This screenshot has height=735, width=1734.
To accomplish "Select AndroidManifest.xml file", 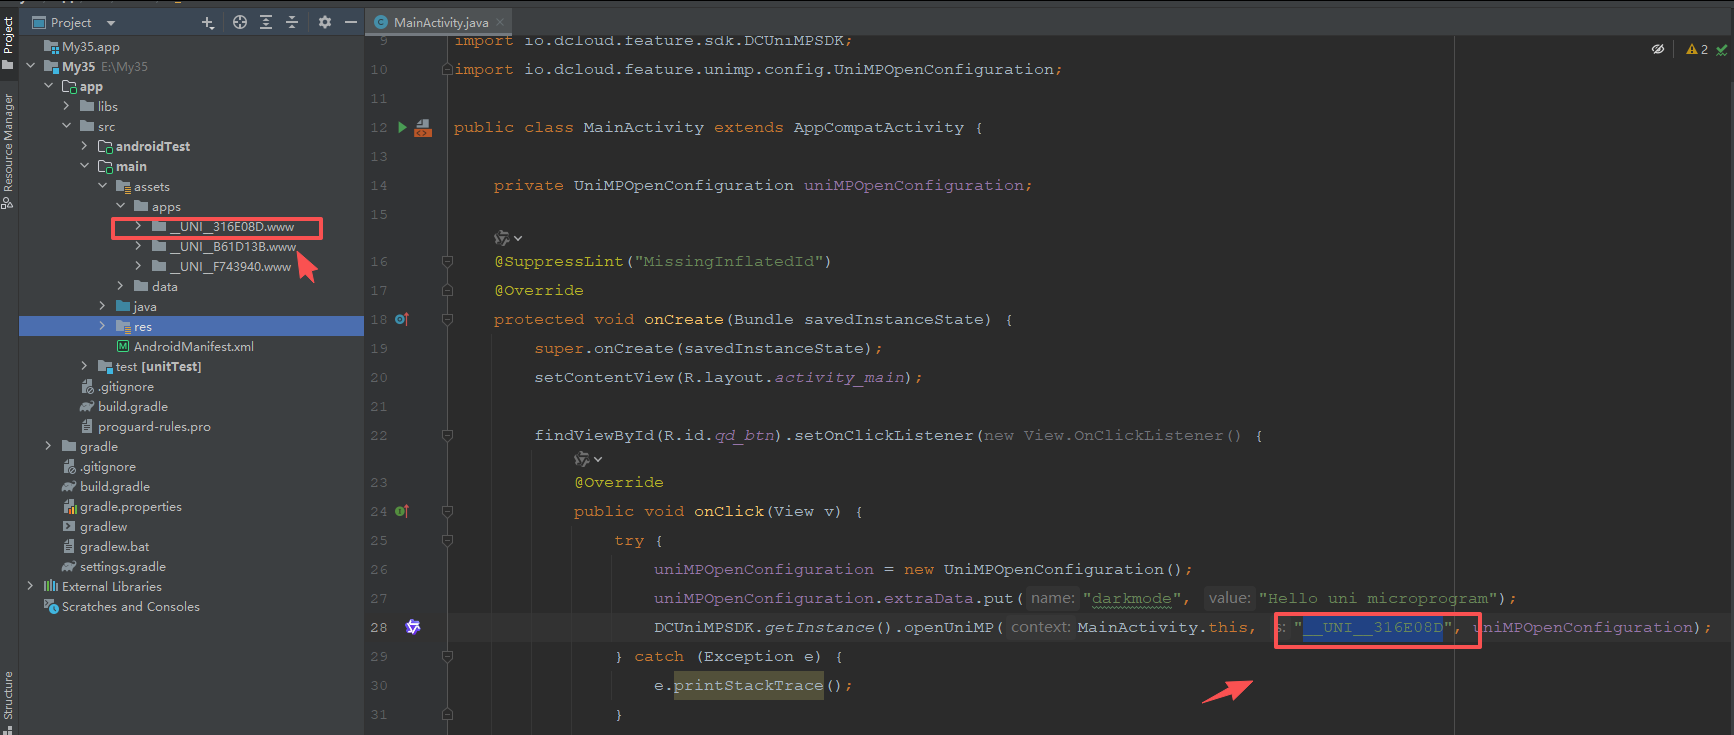I will click(194, 347).
